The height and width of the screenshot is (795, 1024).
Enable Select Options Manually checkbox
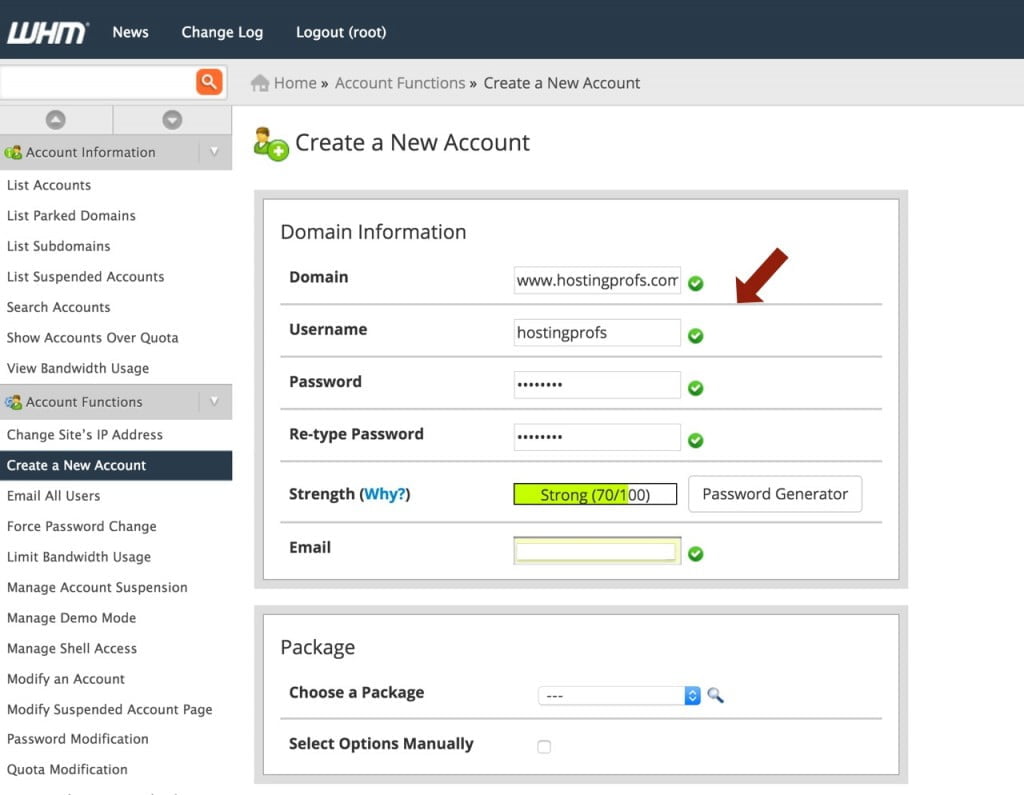coord(544,747)
